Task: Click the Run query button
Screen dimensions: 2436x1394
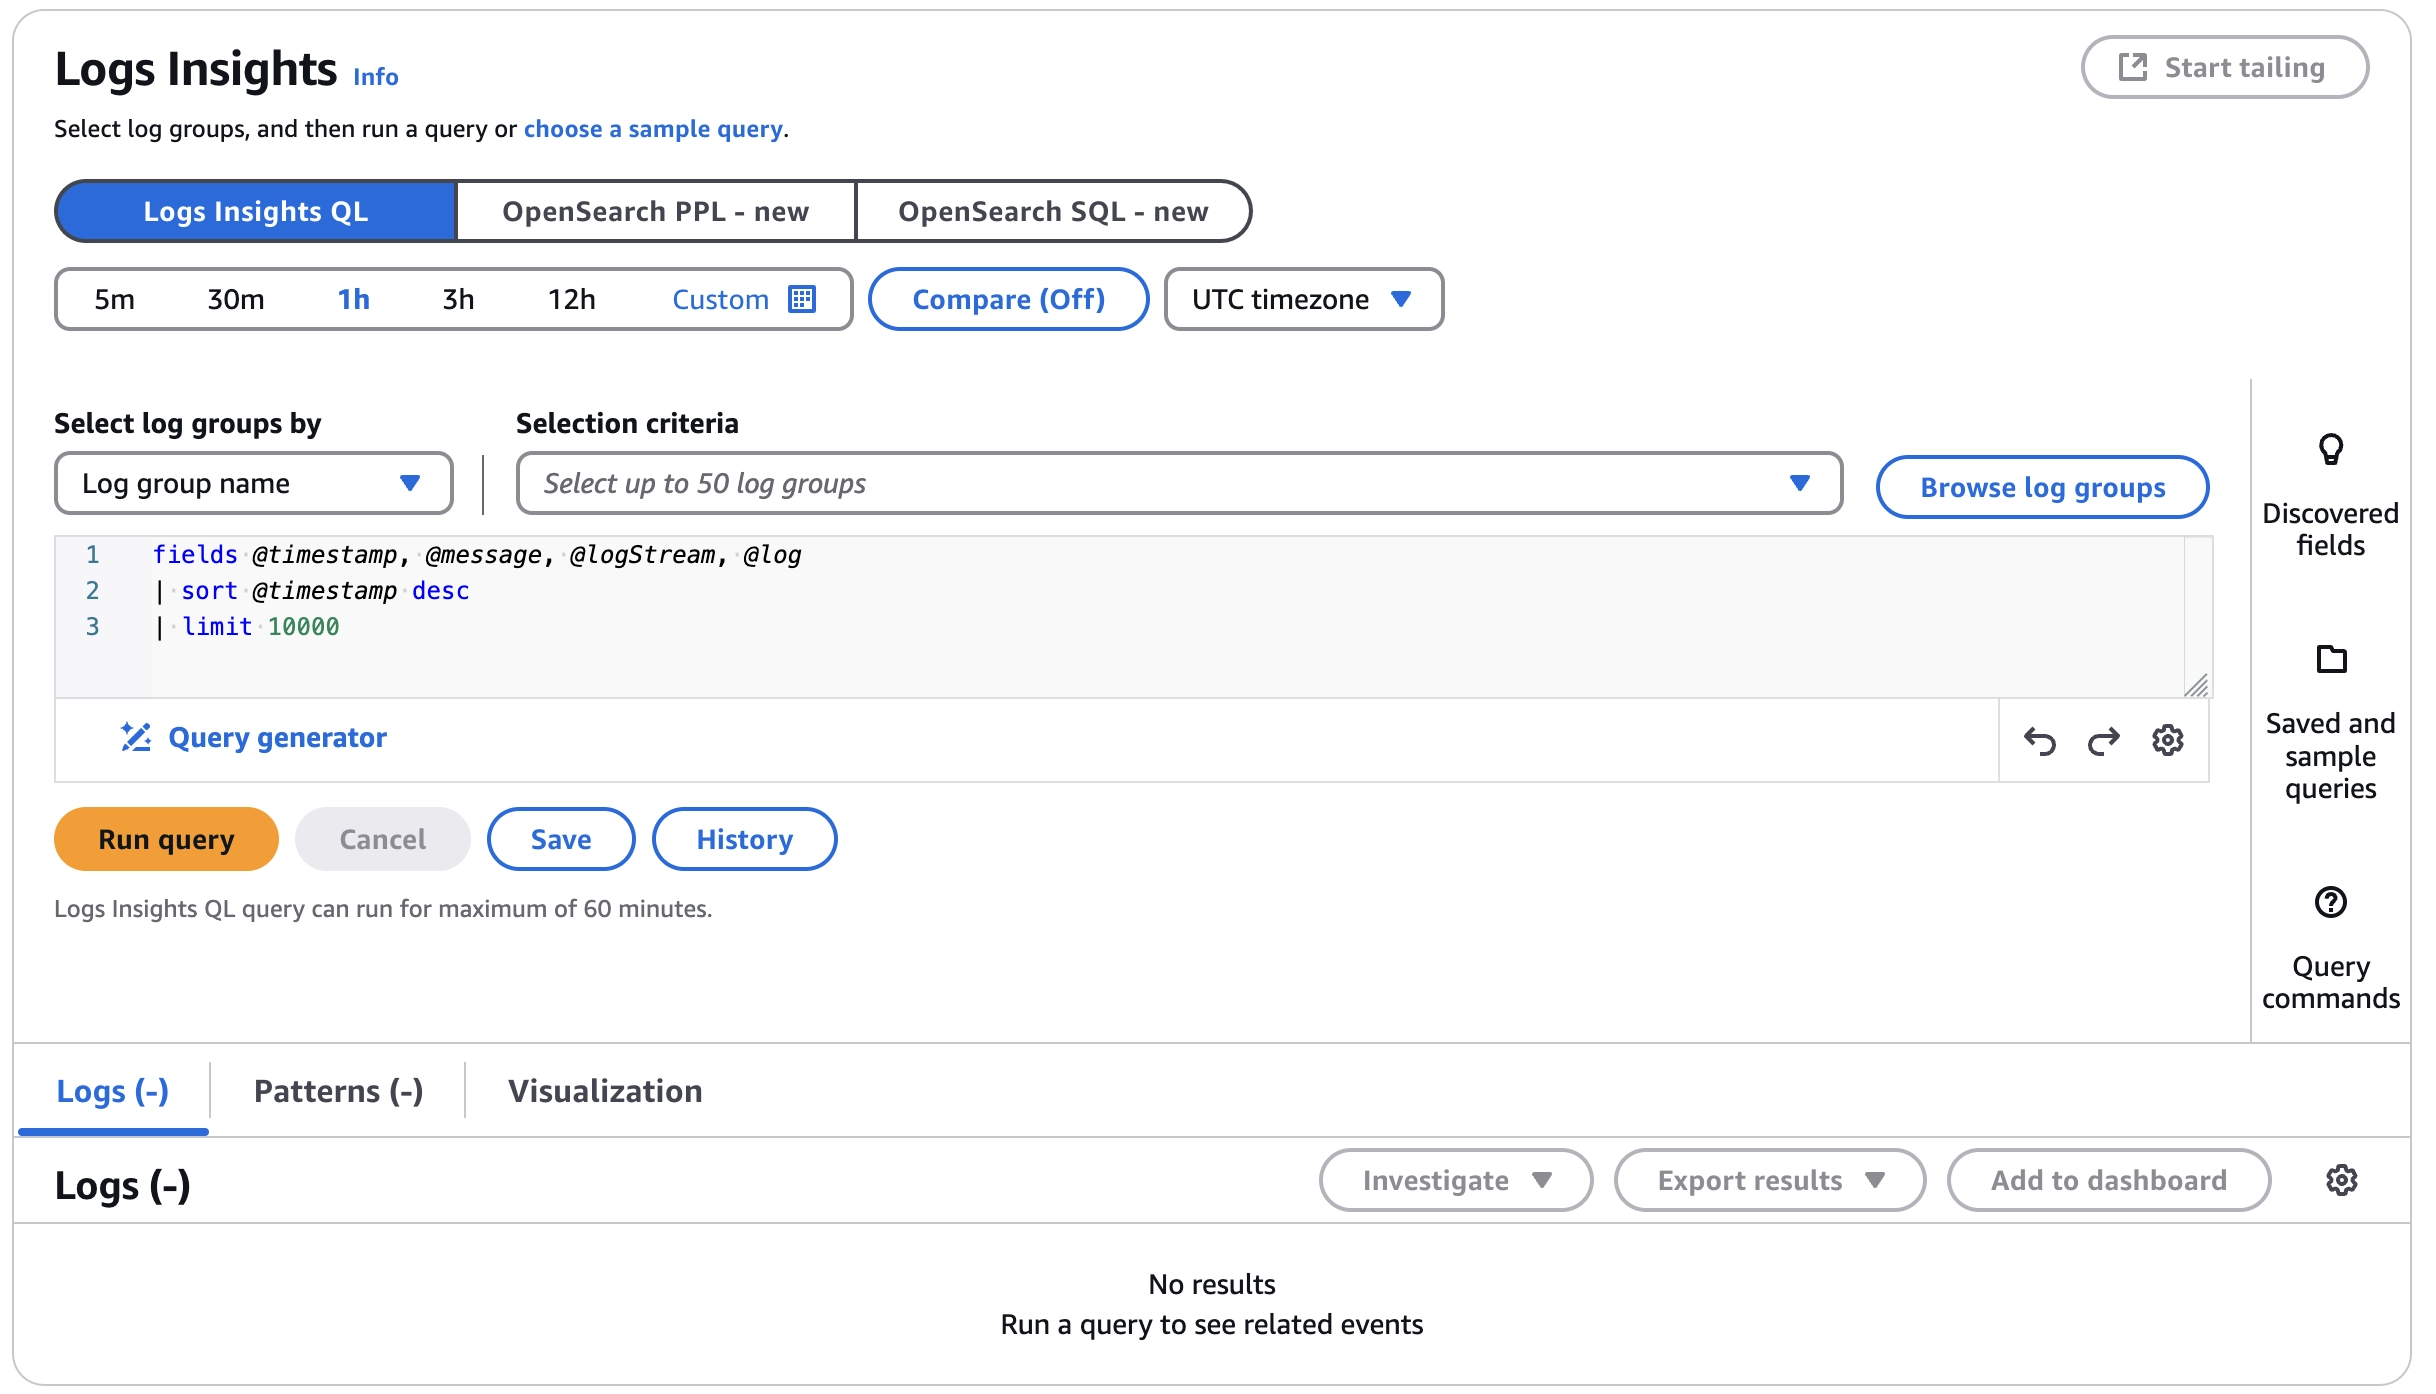Action: [166, 839]
